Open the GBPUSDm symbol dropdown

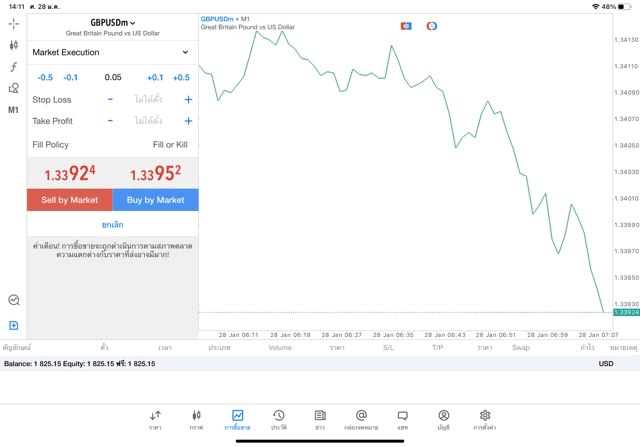tap(113, 23)
